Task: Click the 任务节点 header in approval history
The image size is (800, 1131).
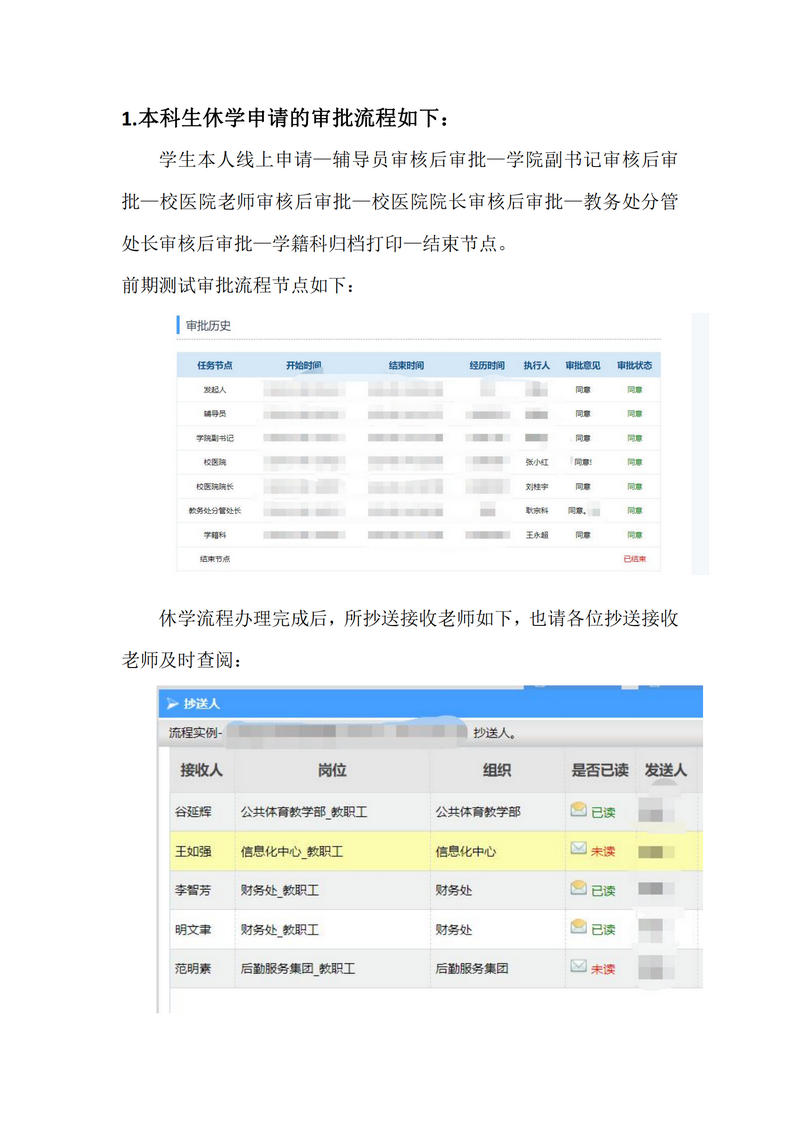Action: click(x=214, y=366)
